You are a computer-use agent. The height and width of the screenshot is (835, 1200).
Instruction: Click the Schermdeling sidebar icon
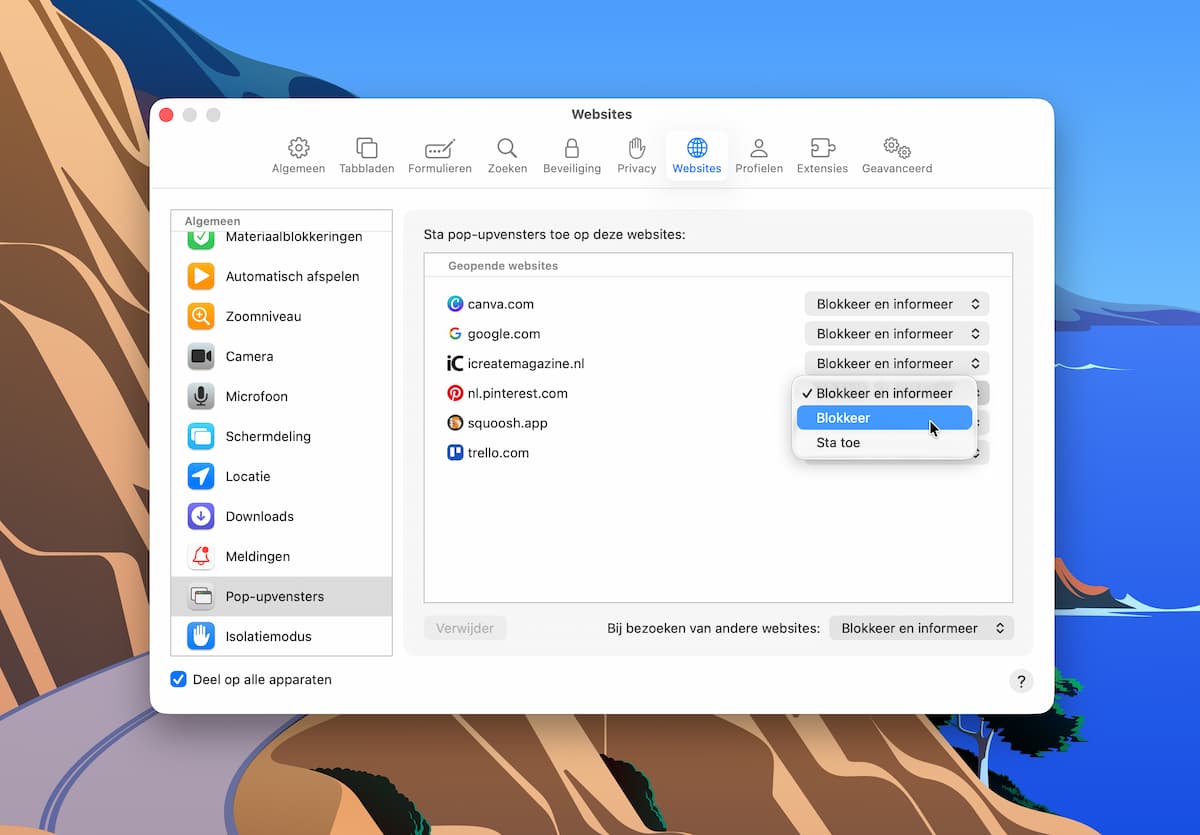tap(201, 436)
